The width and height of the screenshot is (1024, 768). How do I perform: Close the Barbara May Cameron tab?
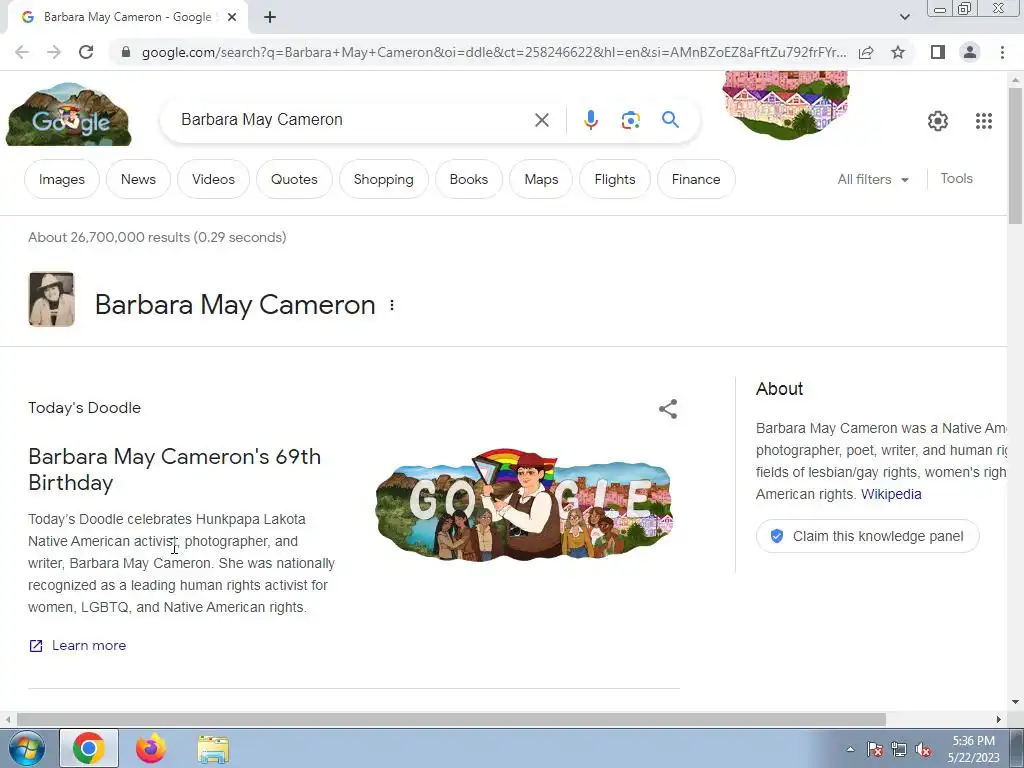(232, 18)
